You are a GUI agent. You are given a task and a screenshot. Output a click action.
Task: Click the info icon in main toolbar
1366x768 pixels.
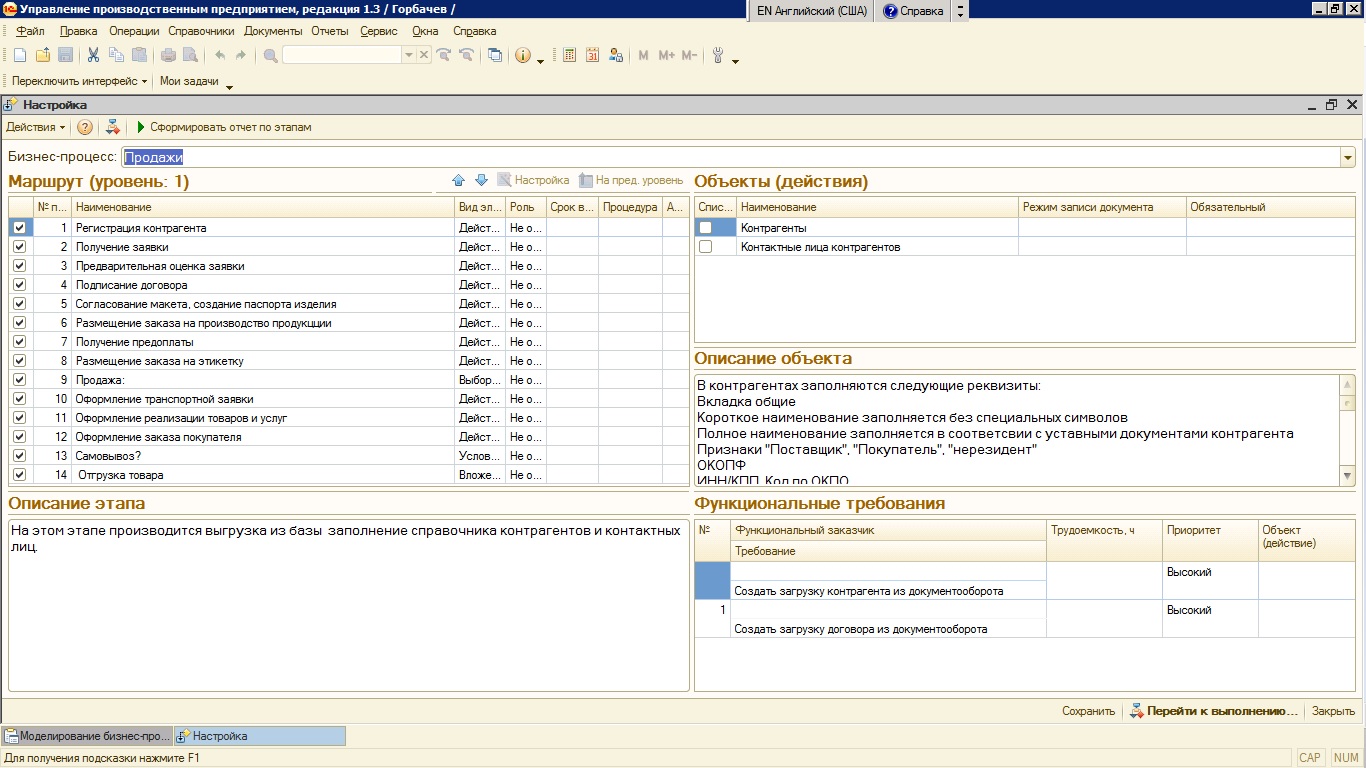[x=522, y=56]
